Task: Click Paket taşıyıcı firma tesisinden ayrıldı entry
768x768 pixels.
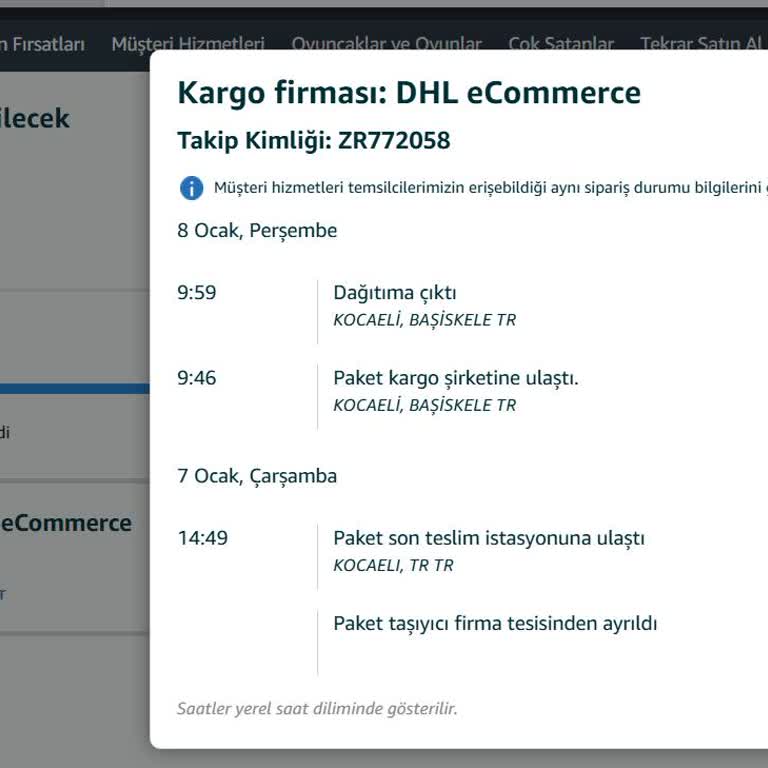Action: 495,624
